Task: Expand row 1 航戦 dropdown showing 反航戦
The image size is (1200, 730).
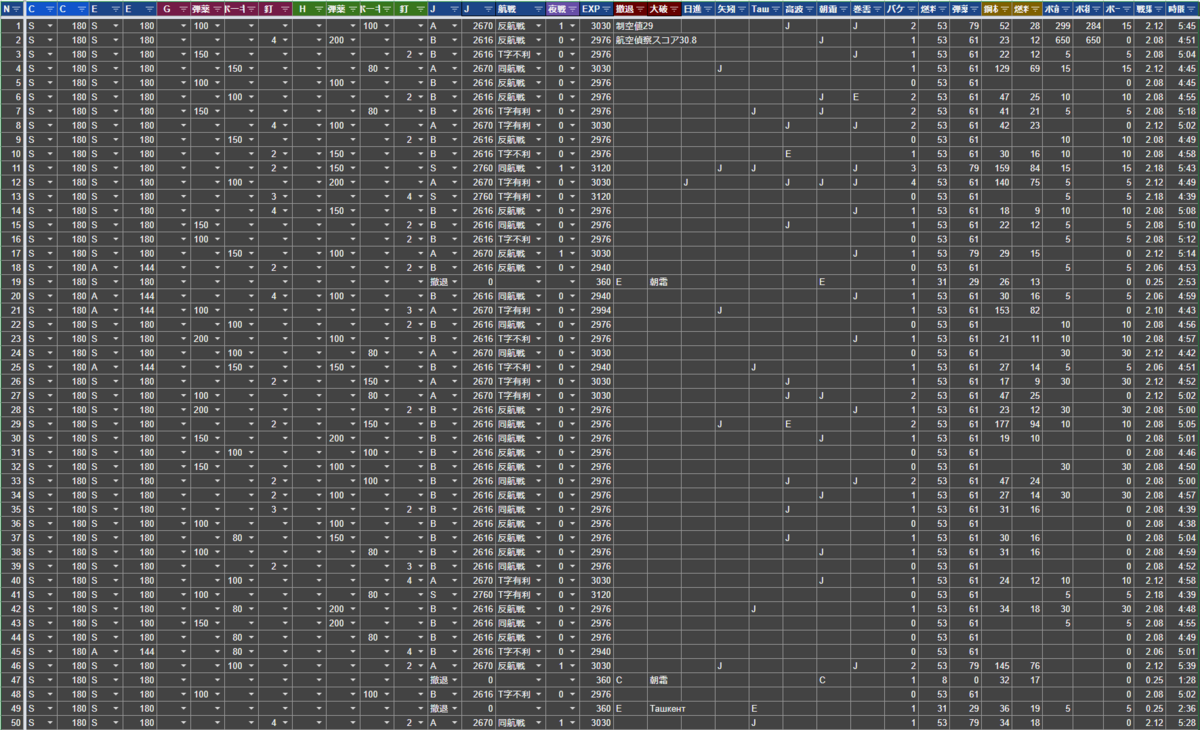Action: coord(539,25)
